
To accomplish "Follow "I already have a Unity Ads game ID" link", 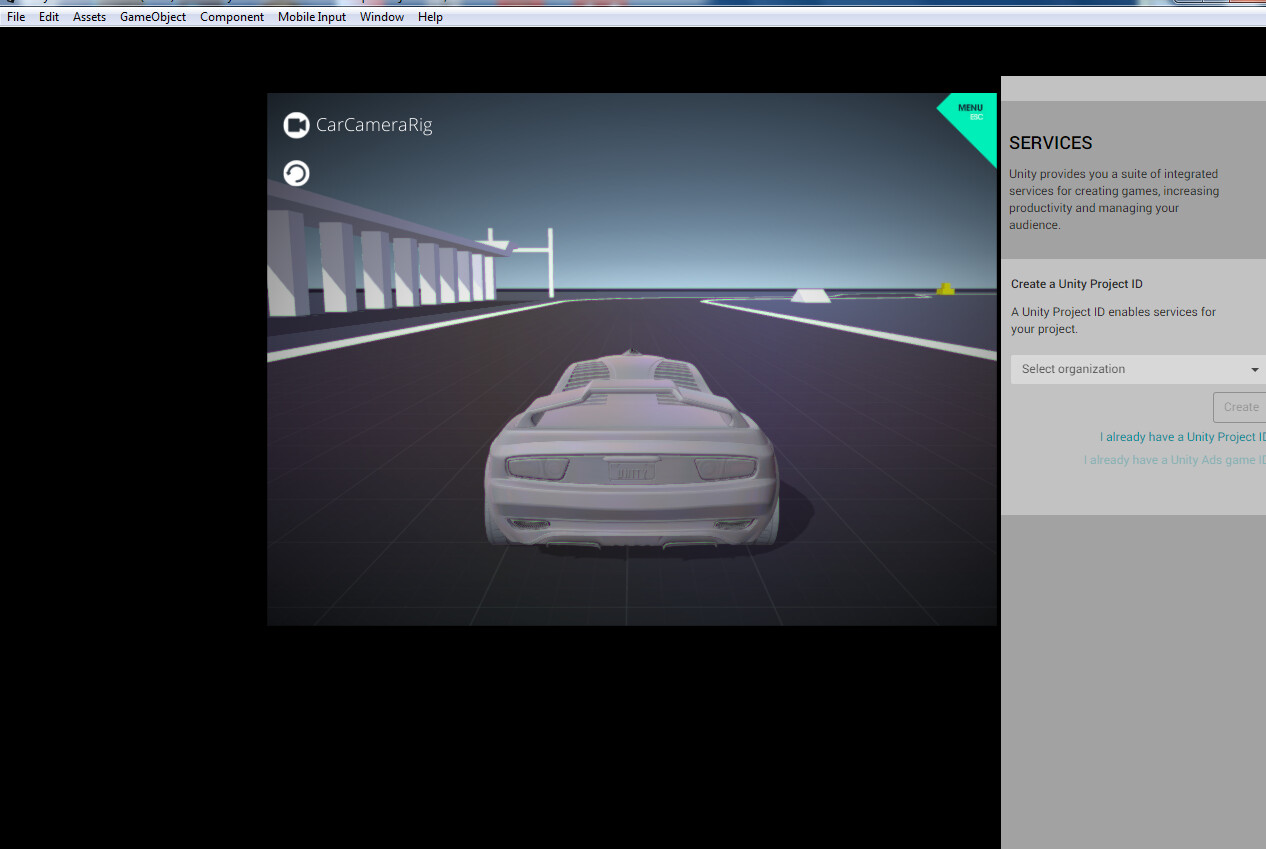I will coord(1174,460).
